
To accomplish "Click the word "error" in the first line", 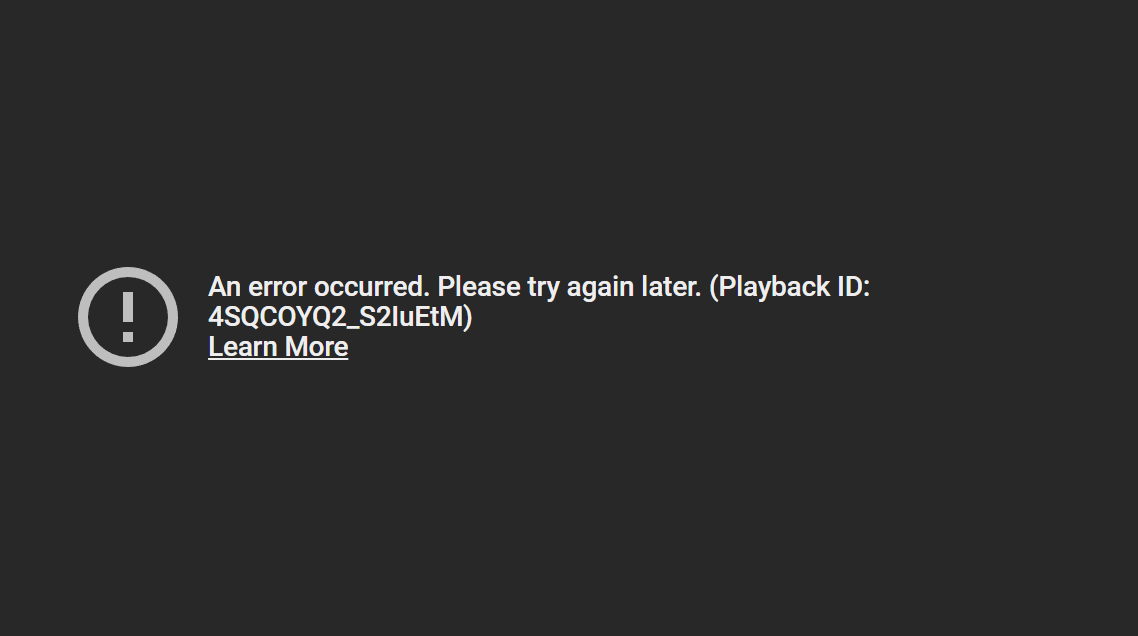I will [x=277, y=288].
